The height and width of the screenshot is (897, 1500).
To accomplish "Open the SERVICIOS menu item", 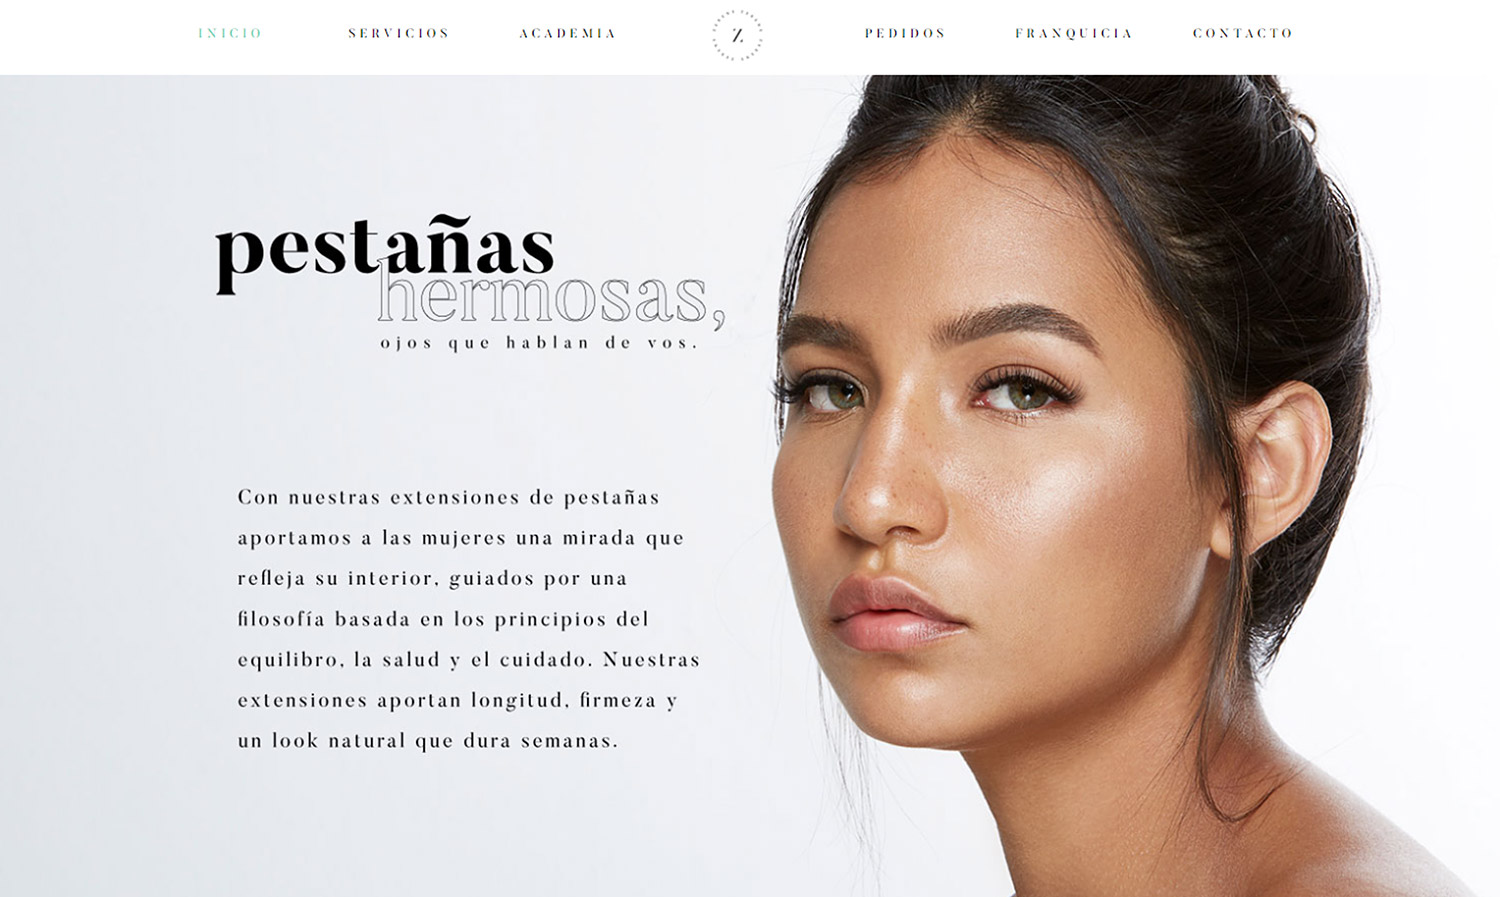I will pyautogui.click(x=399, y=33).
